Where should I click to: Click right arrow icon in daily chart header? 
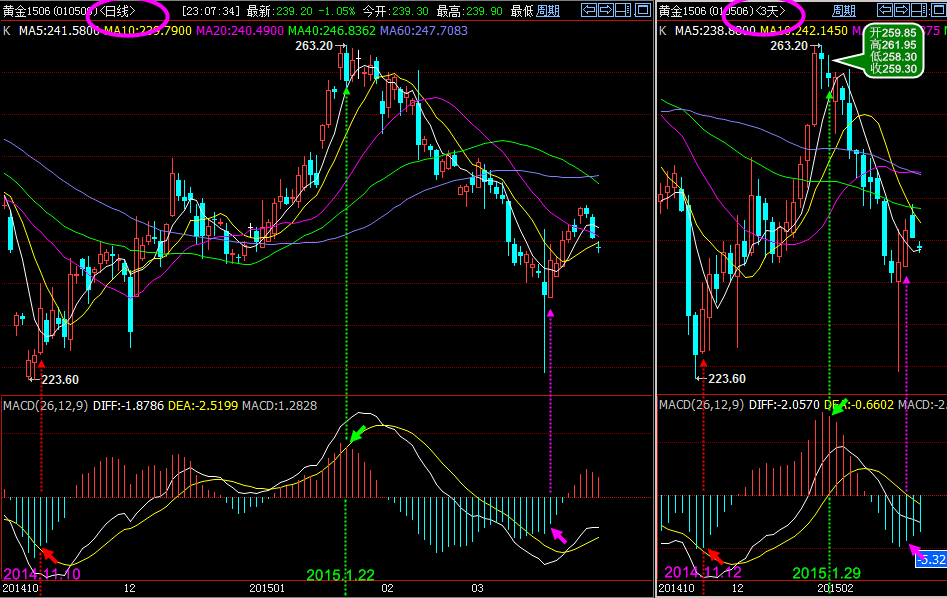click(x=606, y=10)
